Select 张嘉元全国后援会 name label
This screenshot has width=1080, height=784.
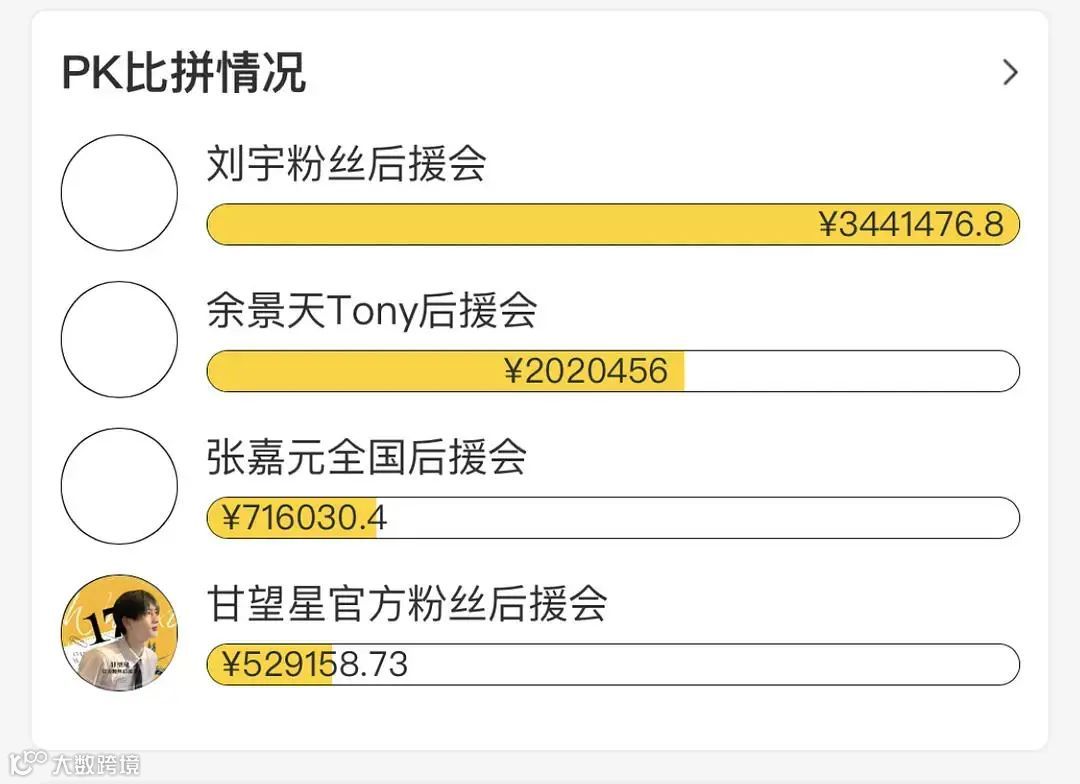(x=366, y=457)
